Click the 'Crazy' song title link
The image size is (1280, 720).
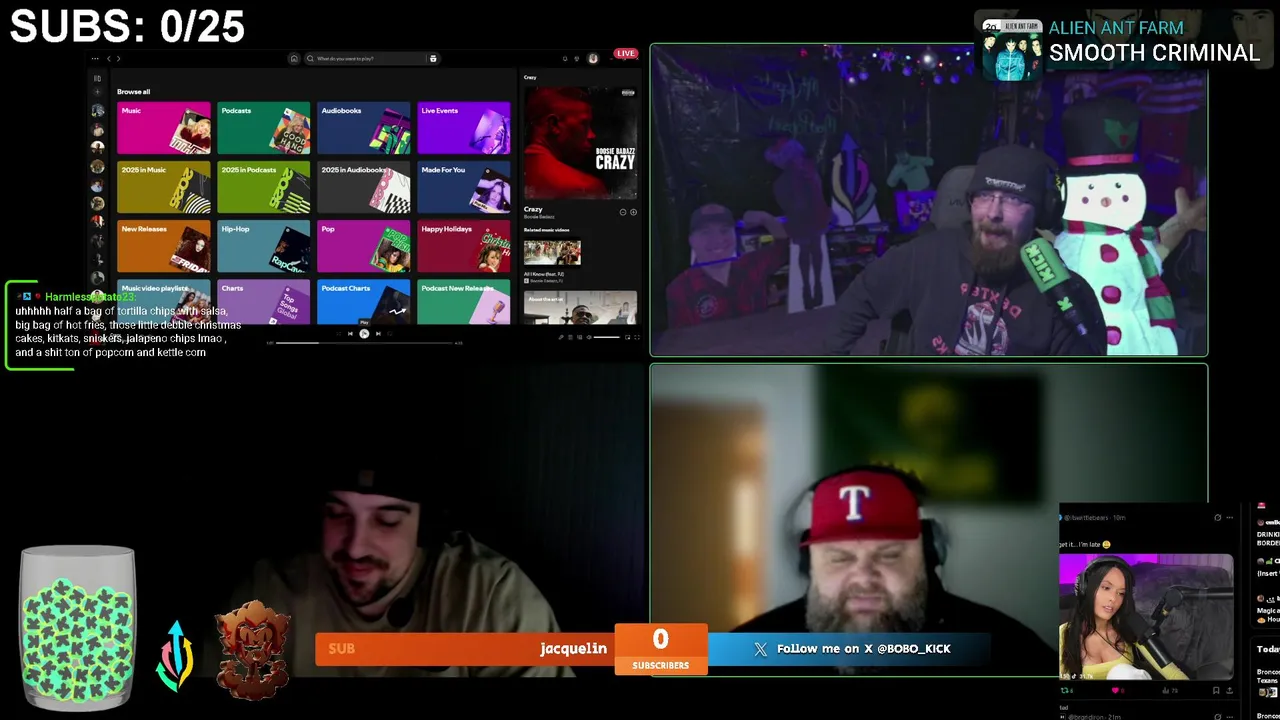tap(533, 209)
